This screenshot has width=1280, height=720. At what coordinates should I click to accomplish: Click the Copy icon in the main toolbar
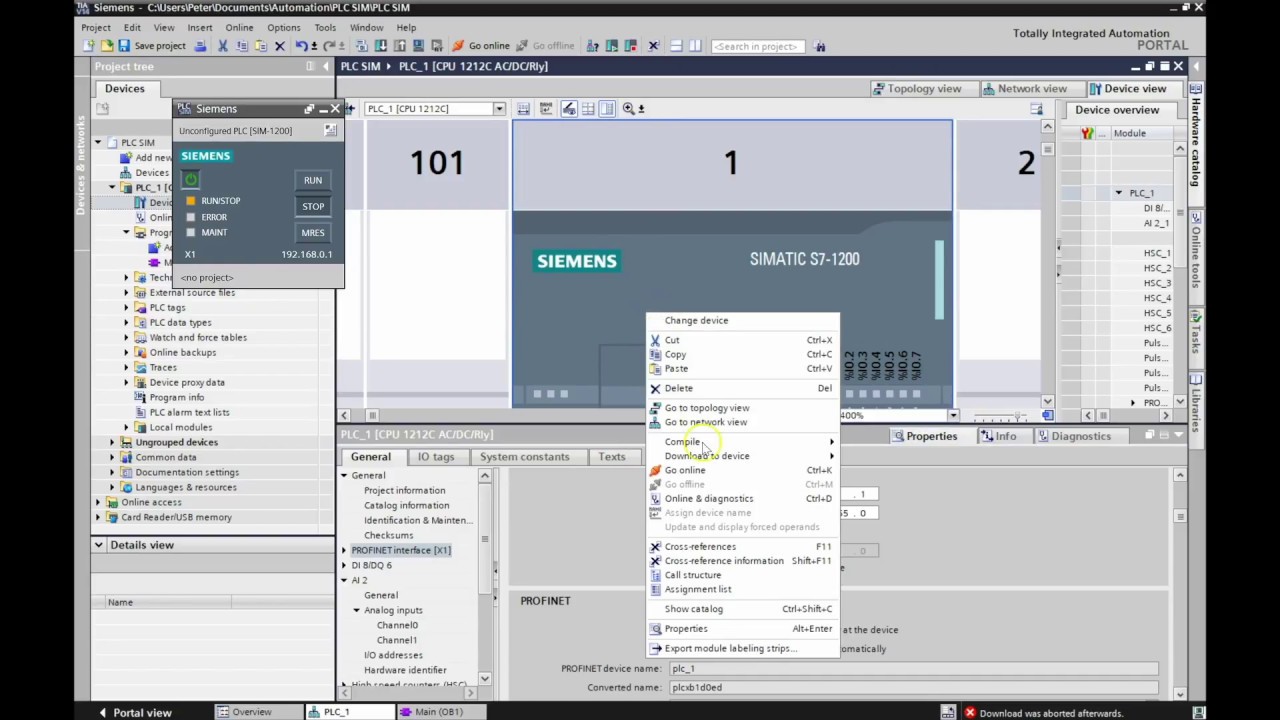point(242,46)
